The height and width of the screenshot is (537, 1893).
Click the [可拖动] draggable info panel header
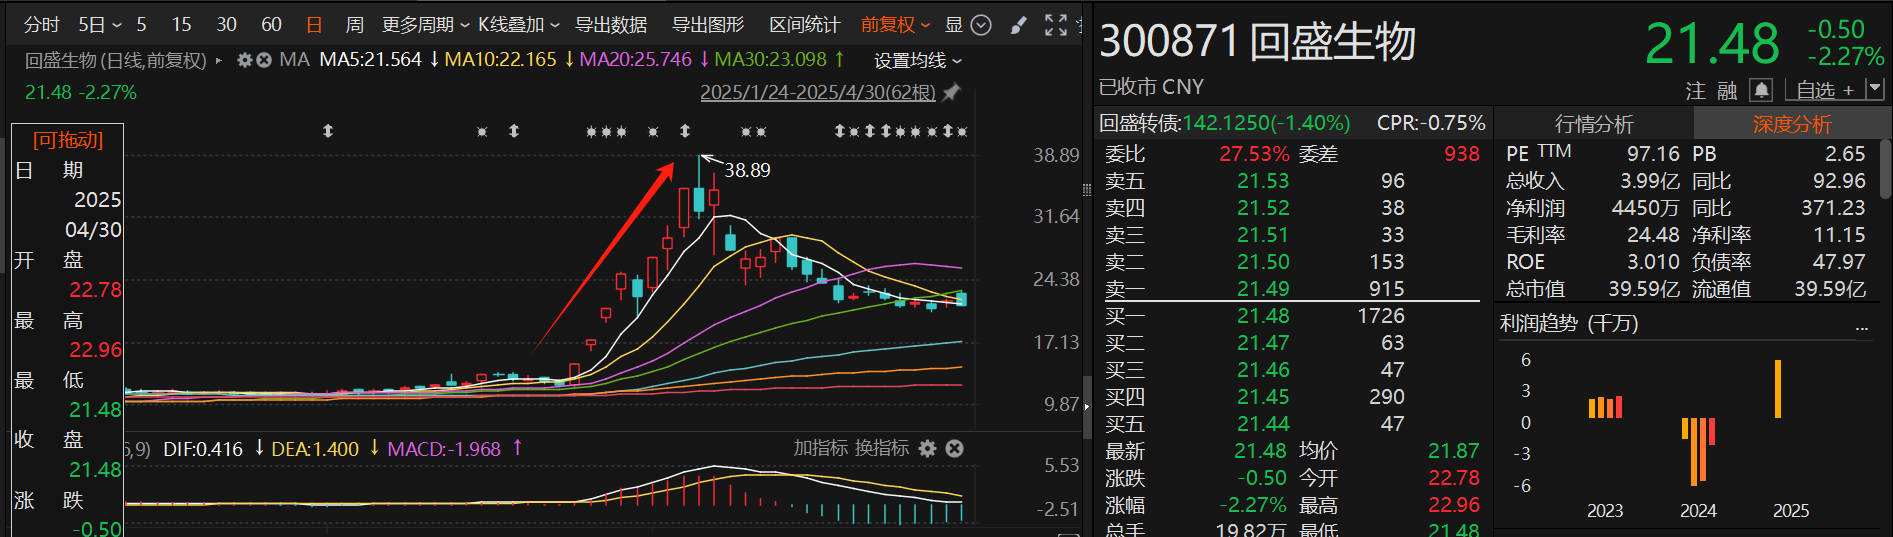tap(68, 140)
